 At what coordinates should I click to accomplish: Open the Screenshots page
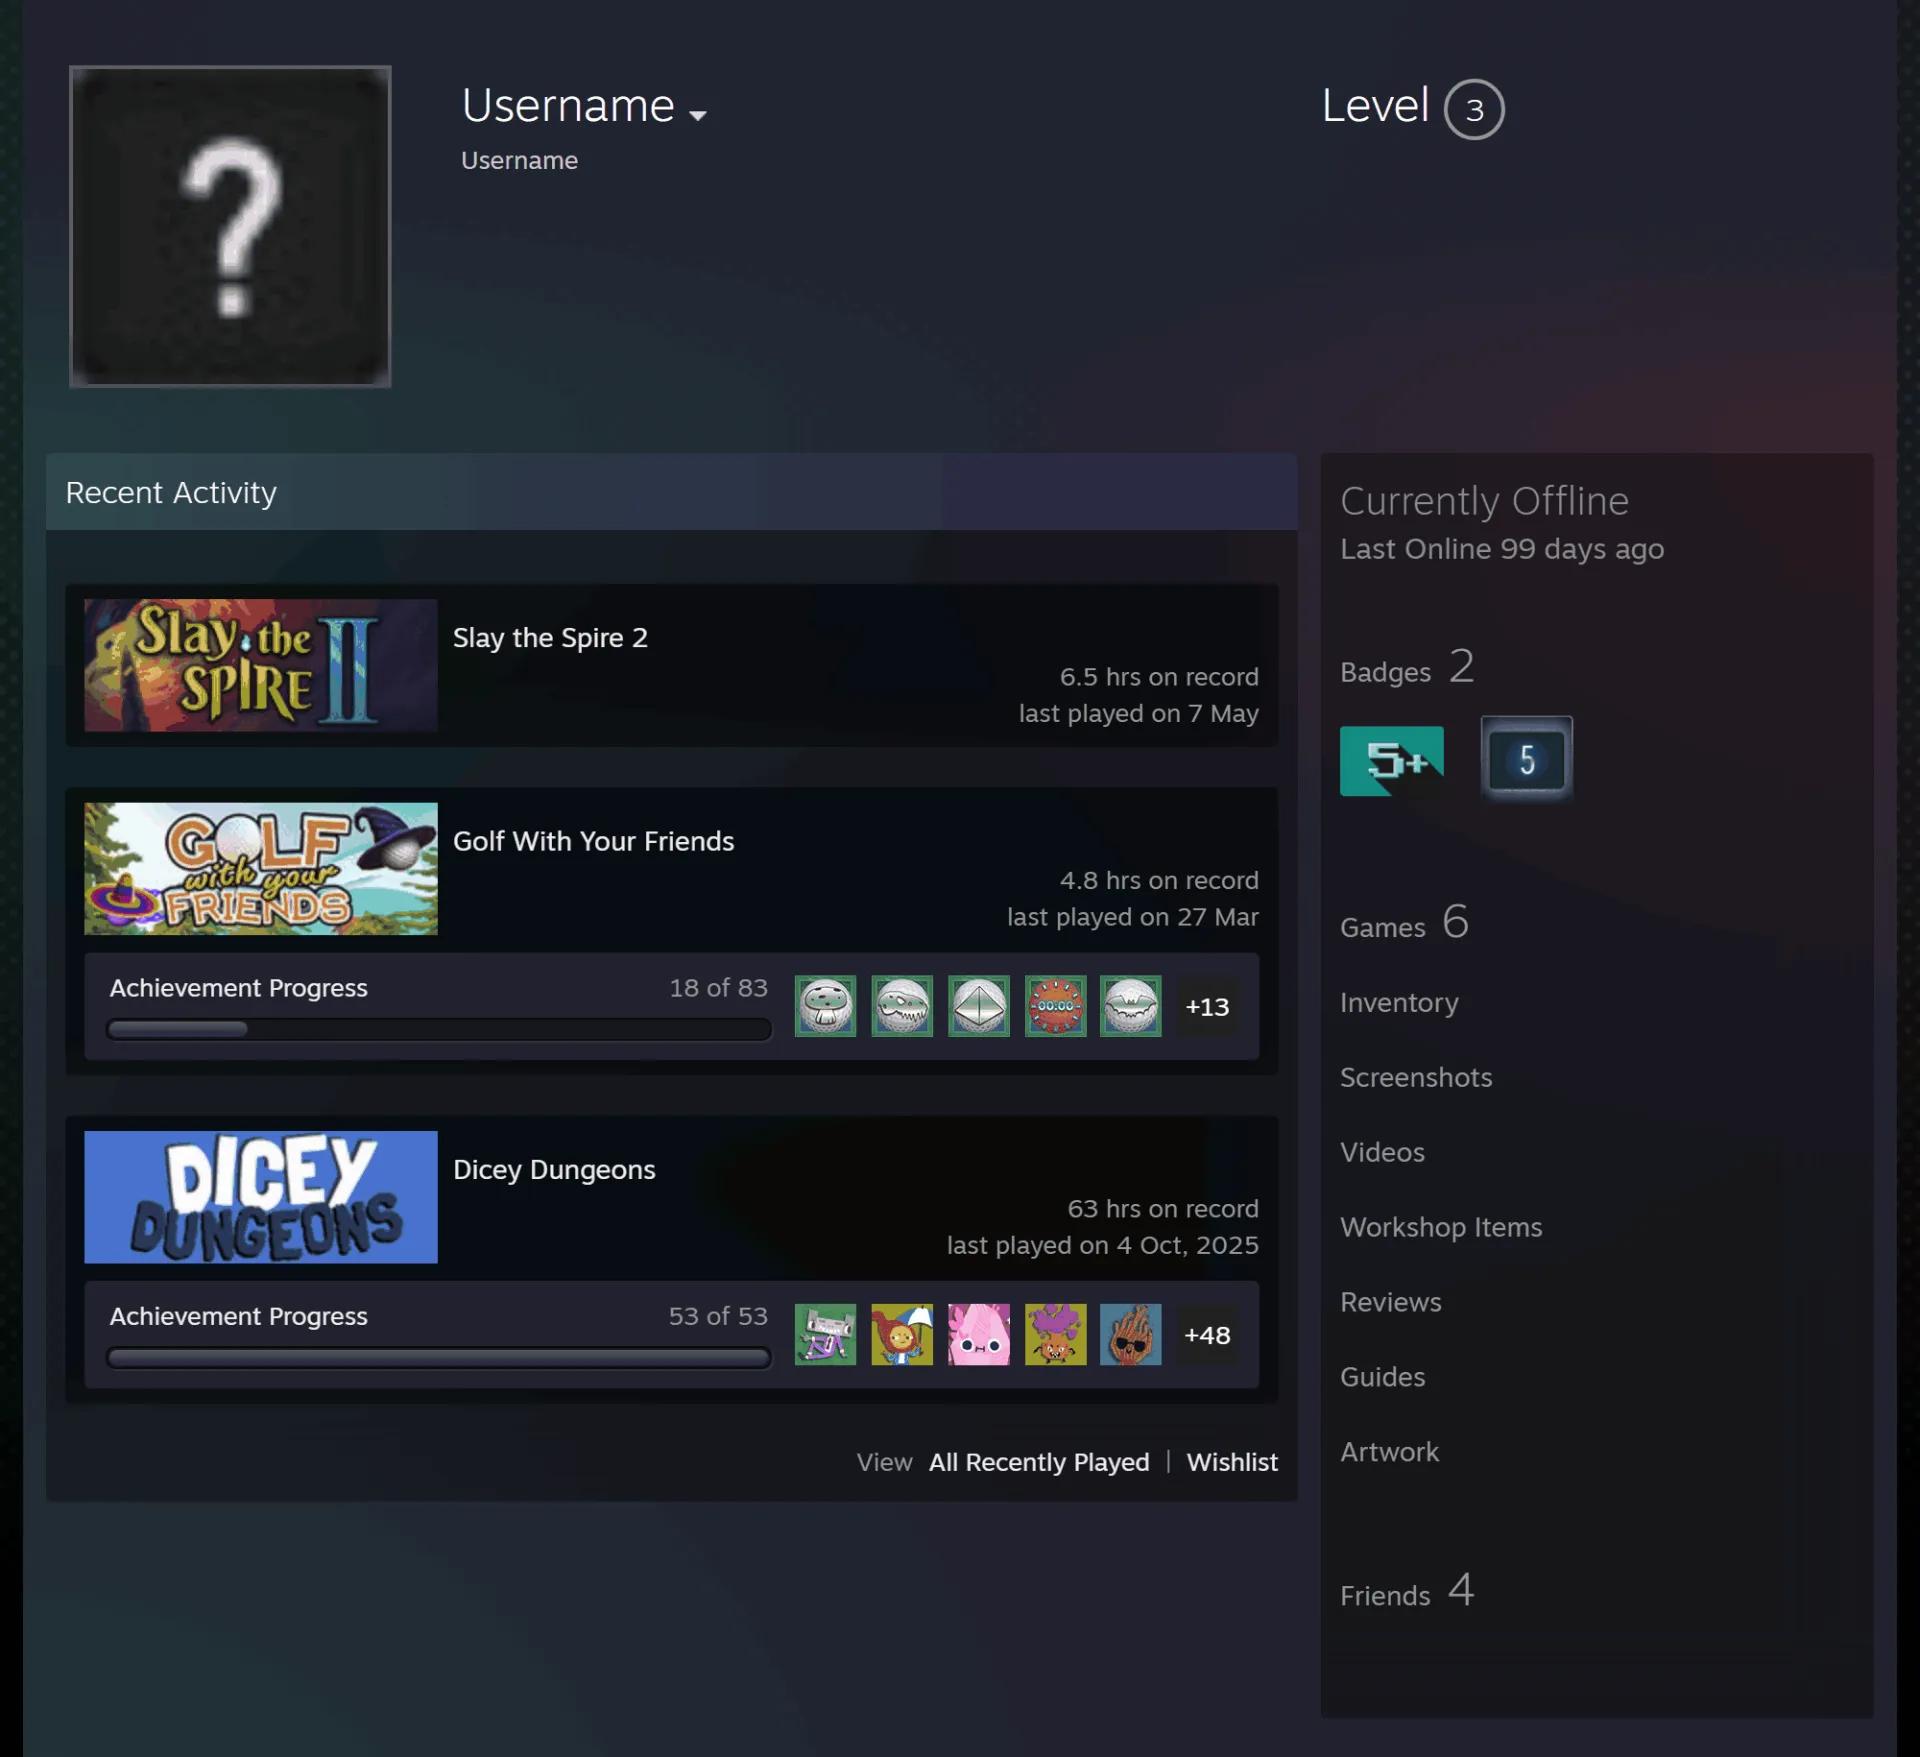tap(1416, 1077)
